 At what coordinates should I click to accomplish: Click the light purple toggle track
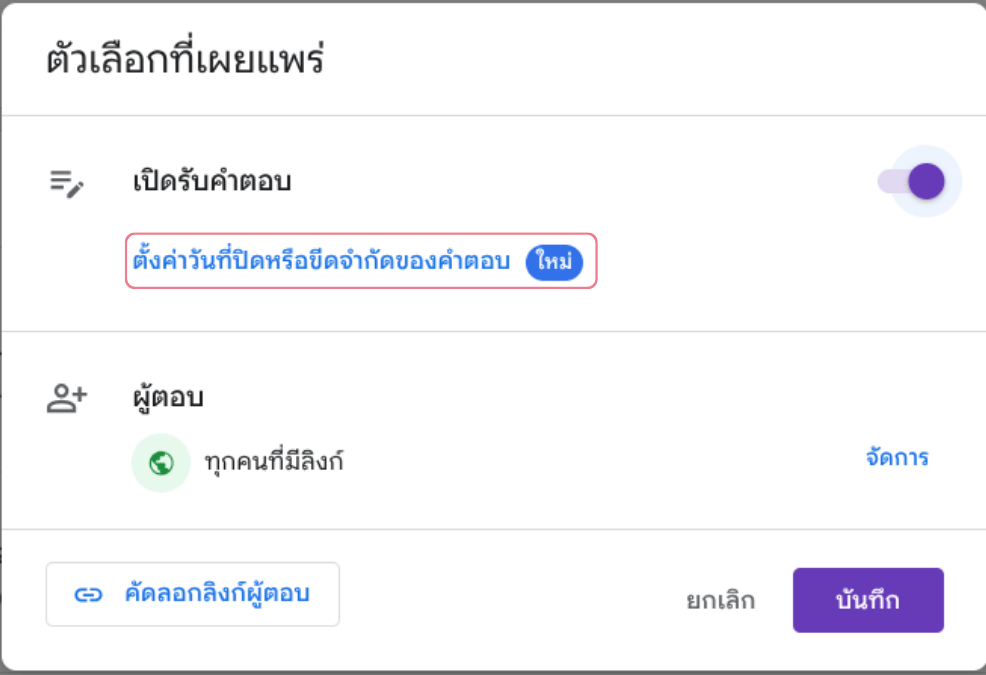click(x=889, y=182)
